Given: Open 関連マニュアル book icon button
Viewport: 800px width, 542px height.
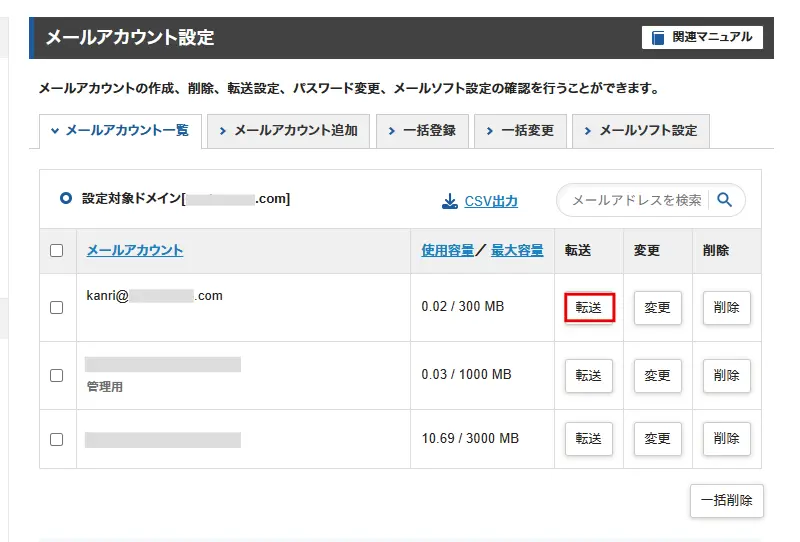Looking at the screenshot, I should (x=702, y=38).
